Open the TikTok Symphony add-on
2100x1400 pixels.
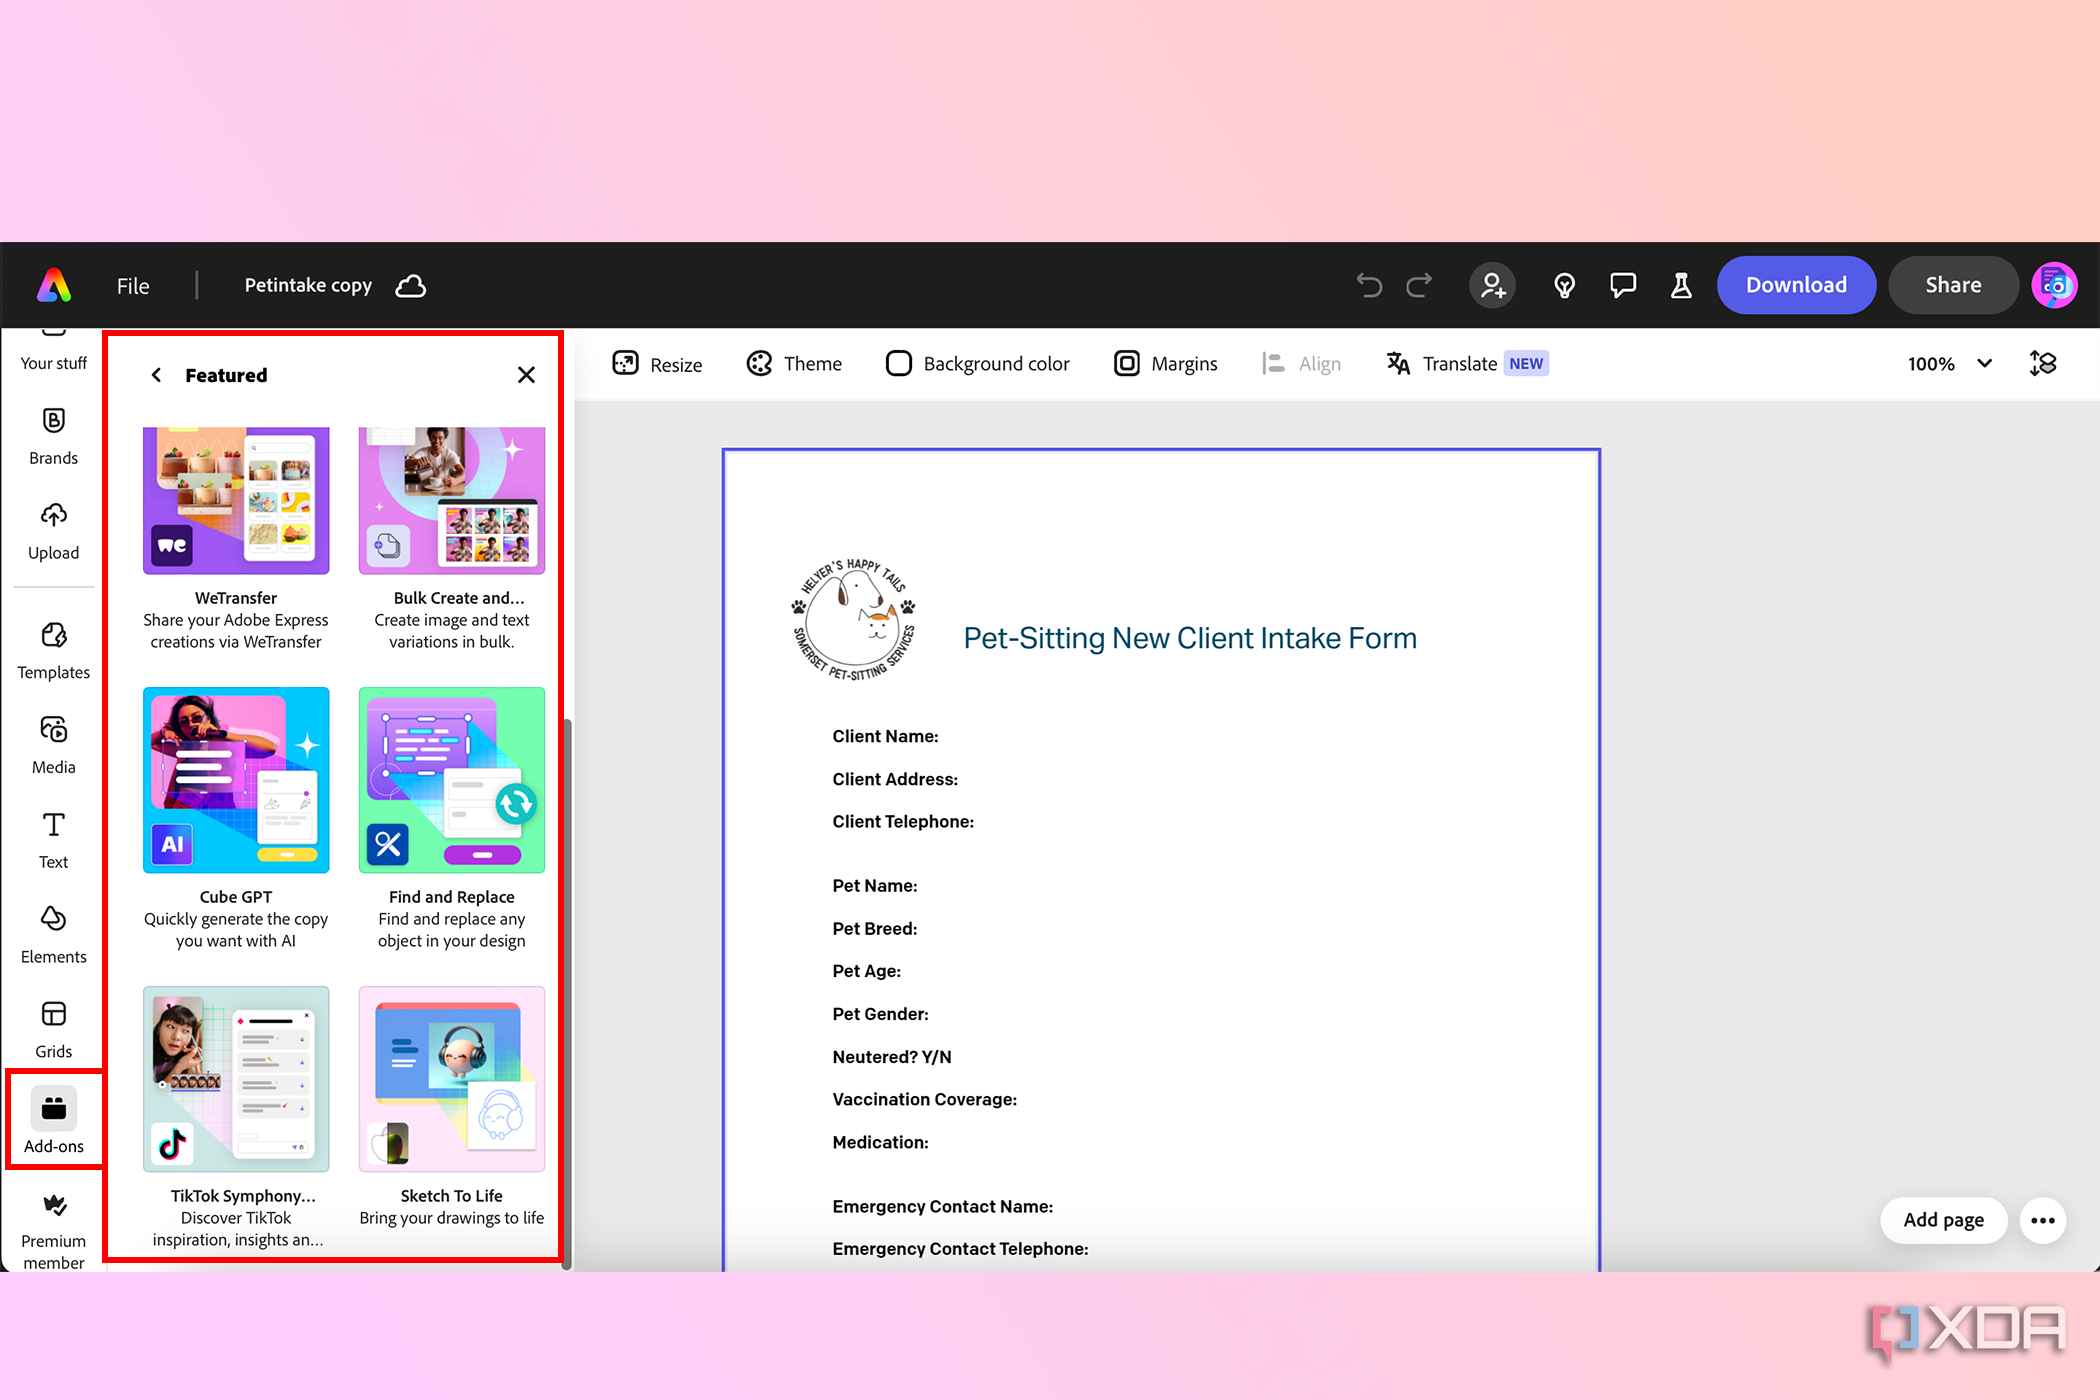tap(236, 1118)
